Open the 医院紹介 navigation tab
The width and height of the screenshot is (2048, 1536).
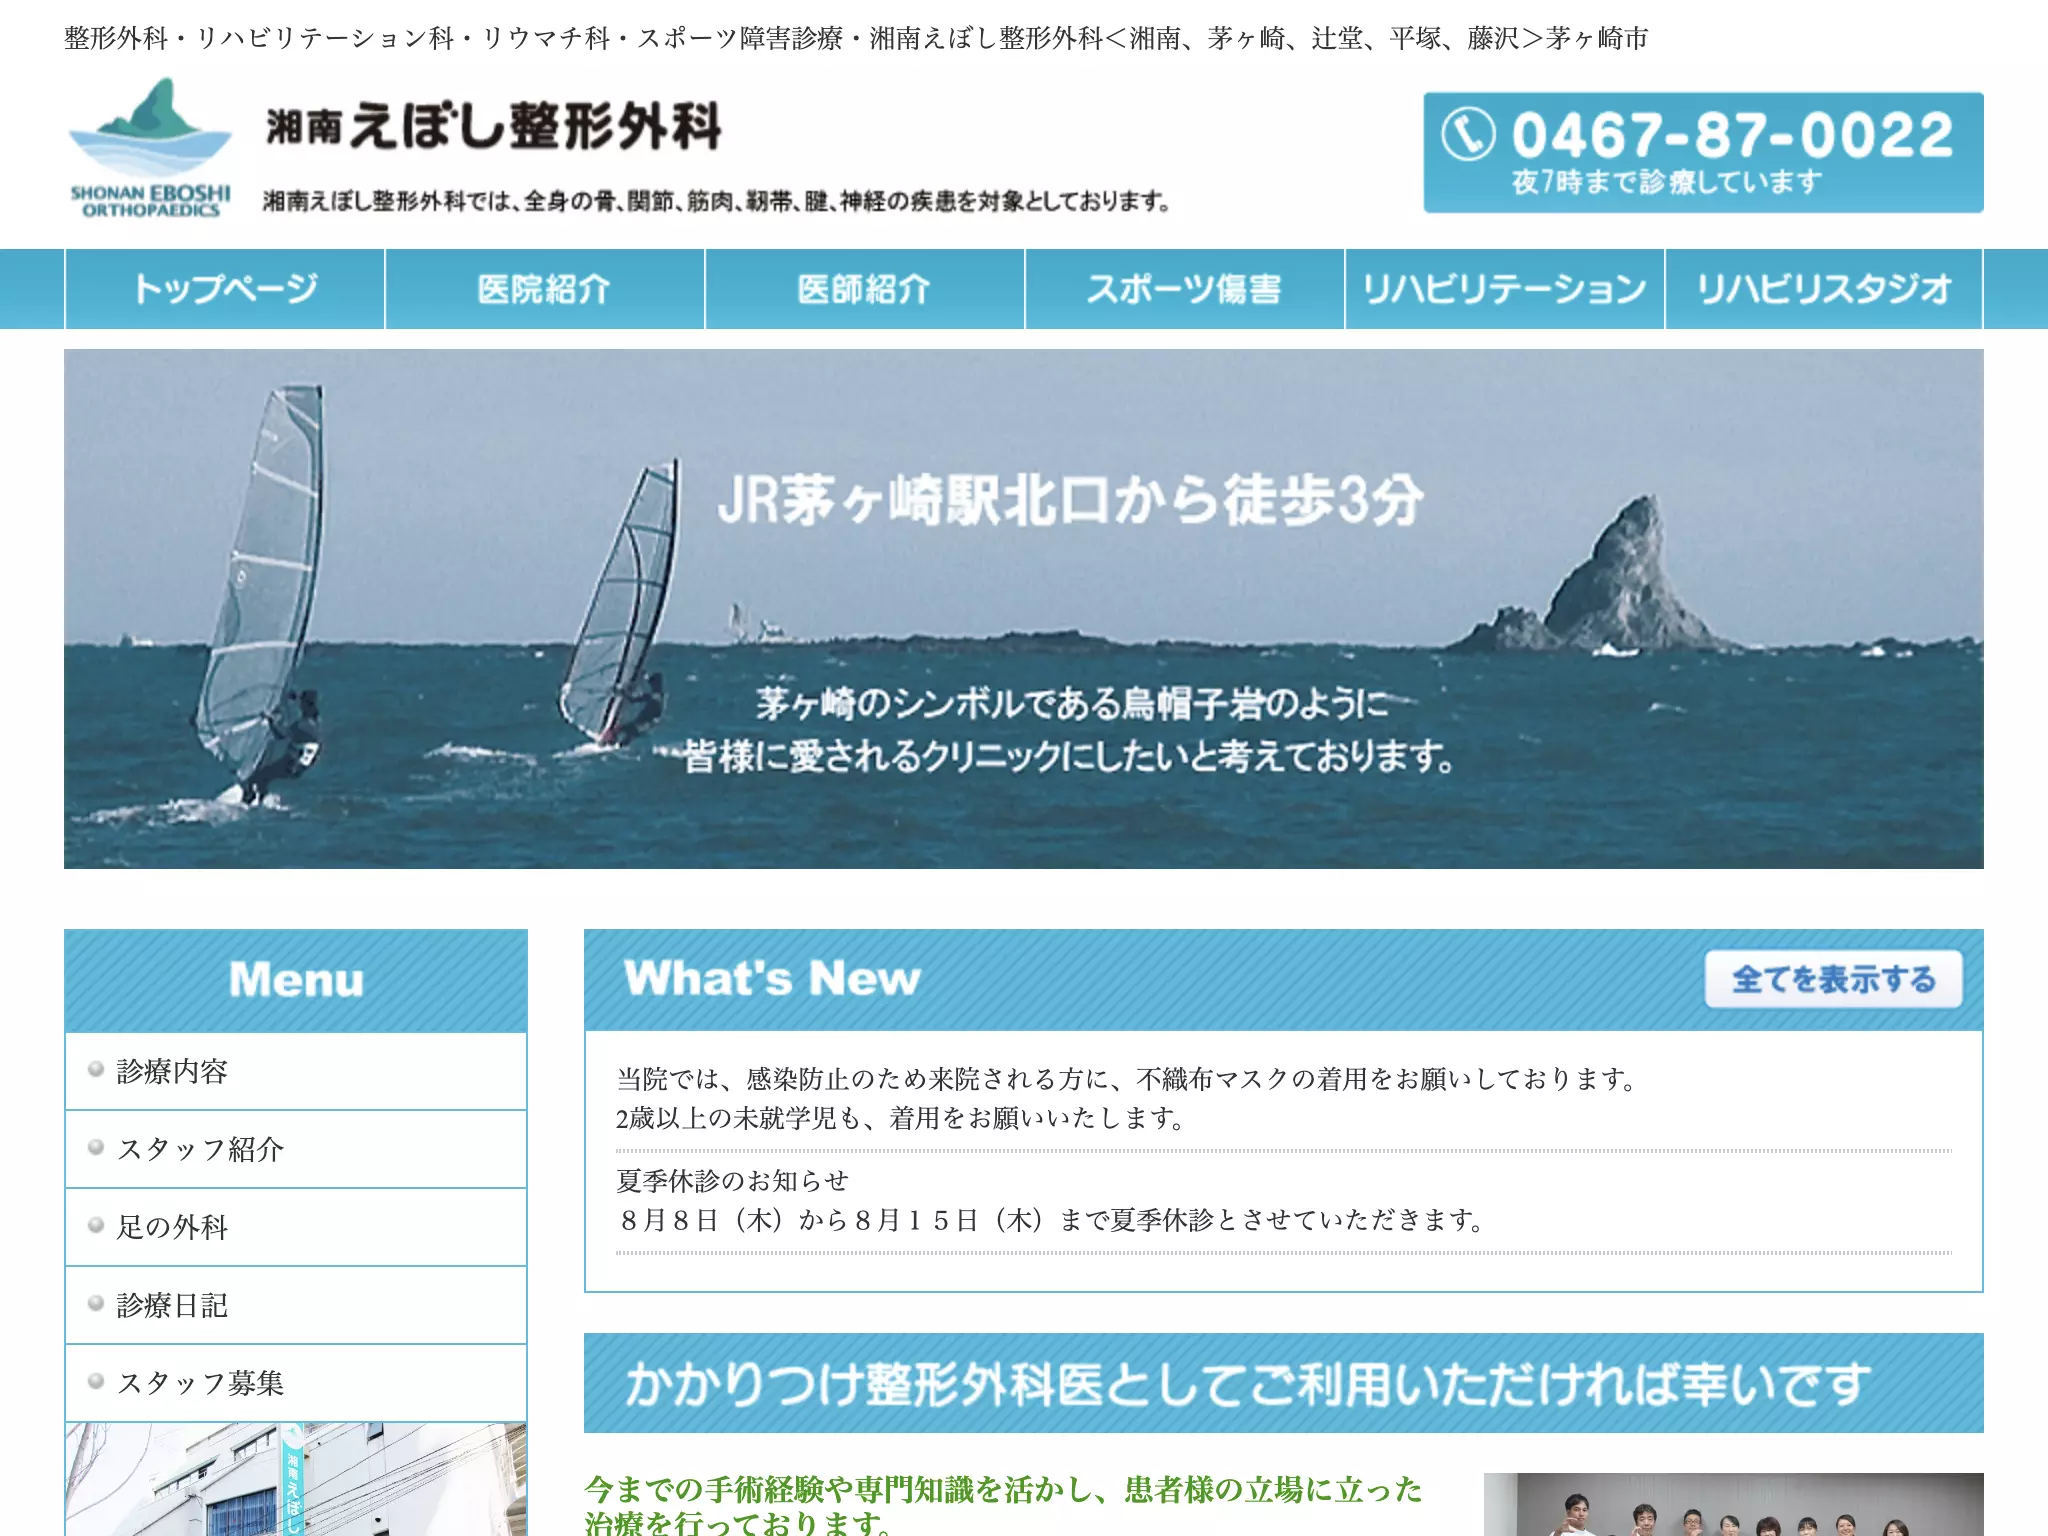[x=545, y=289]
